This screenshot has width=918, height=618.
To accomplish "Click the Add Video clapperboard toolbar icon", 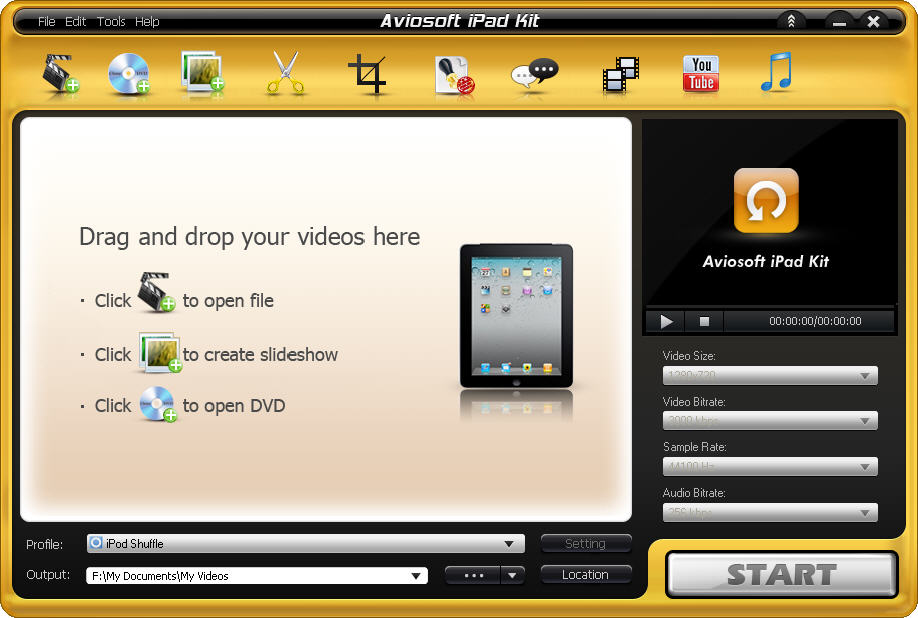I will [60, 74].
